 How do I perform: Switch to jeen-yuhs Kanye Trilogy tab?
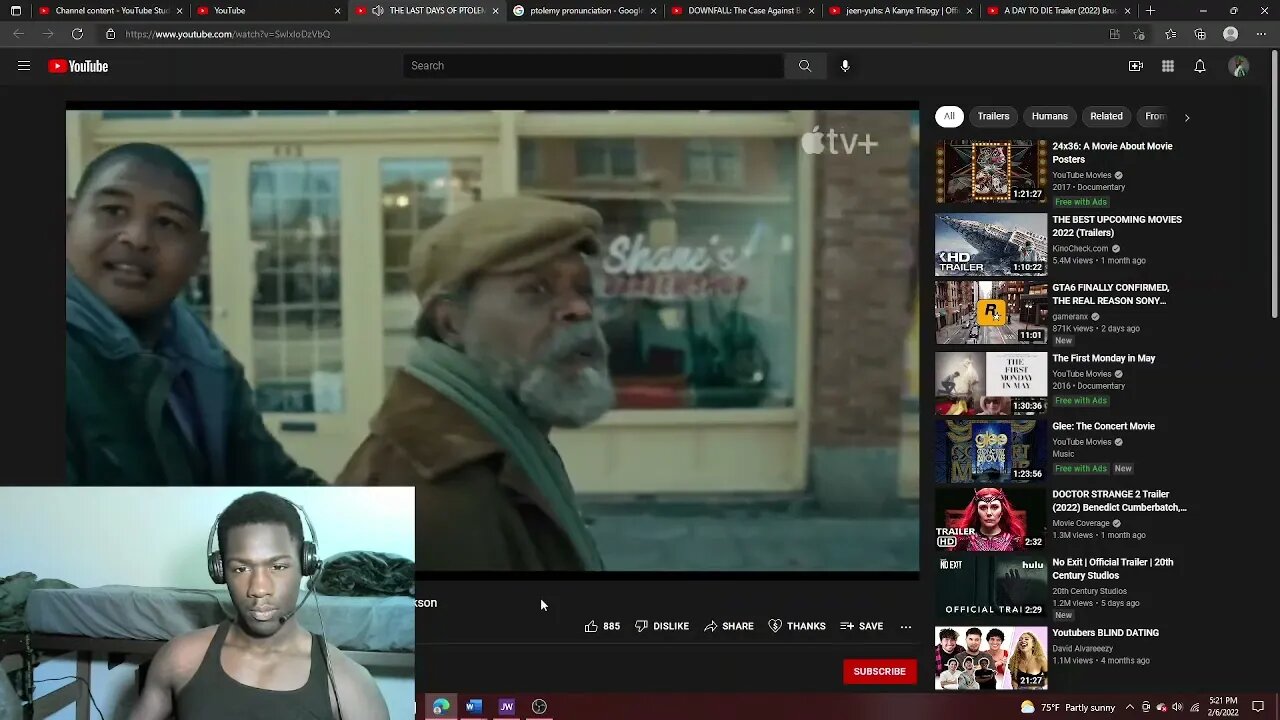tap(901, 10)
